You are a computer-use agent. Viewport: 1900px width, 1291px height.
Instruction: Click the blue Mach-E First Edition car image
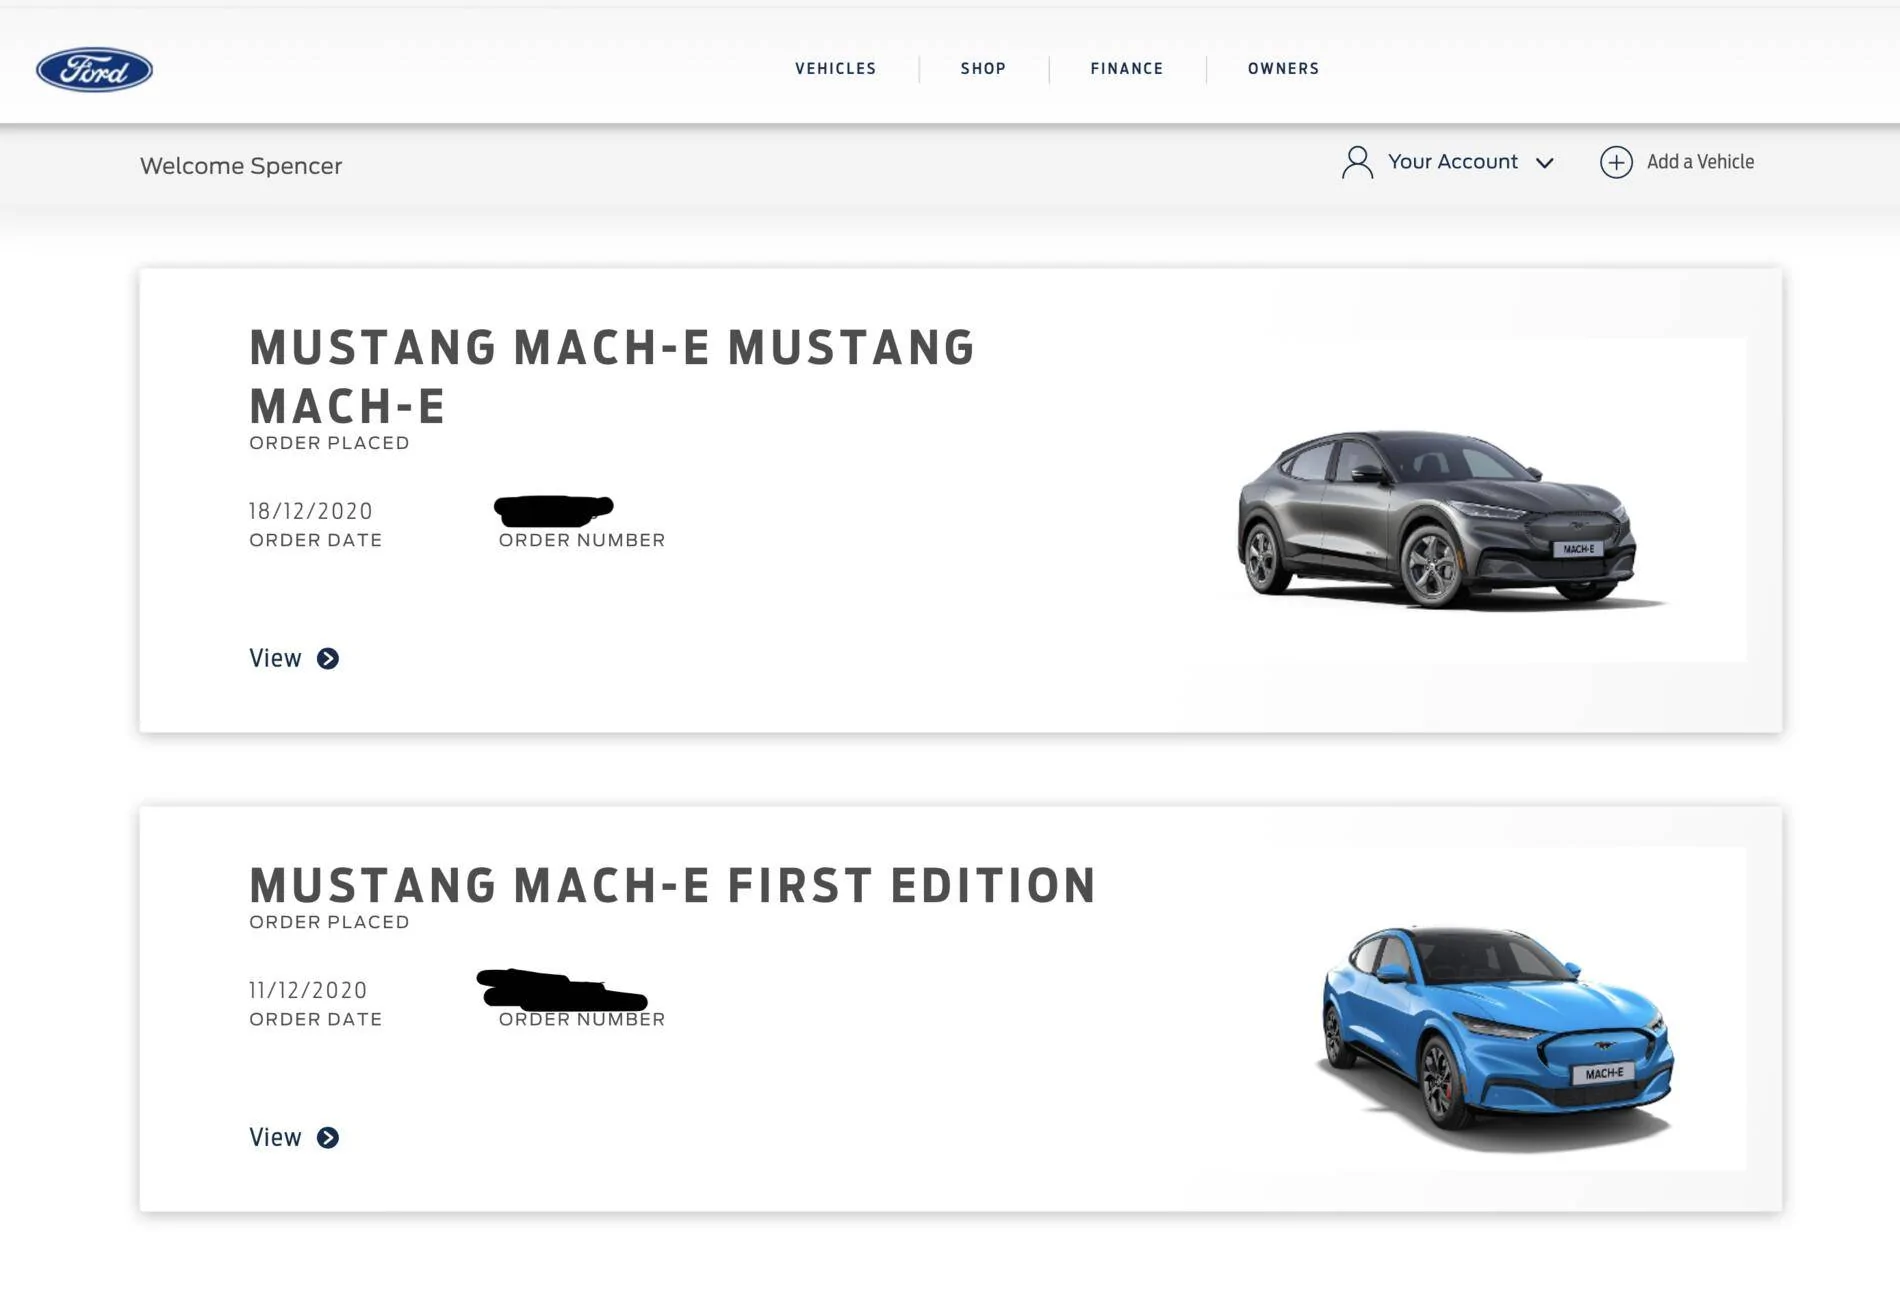[x=1497, y=1038]
